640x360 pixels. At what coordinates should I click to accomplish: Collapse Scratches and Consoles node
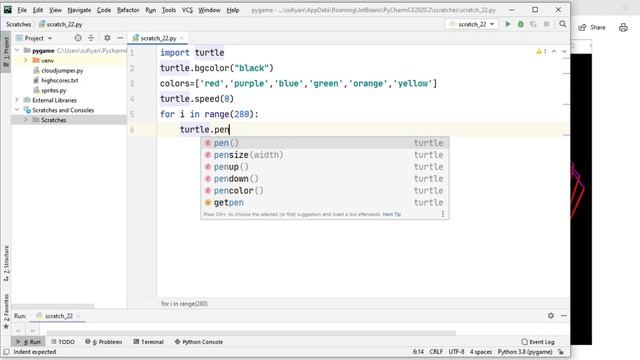point(17,110)
